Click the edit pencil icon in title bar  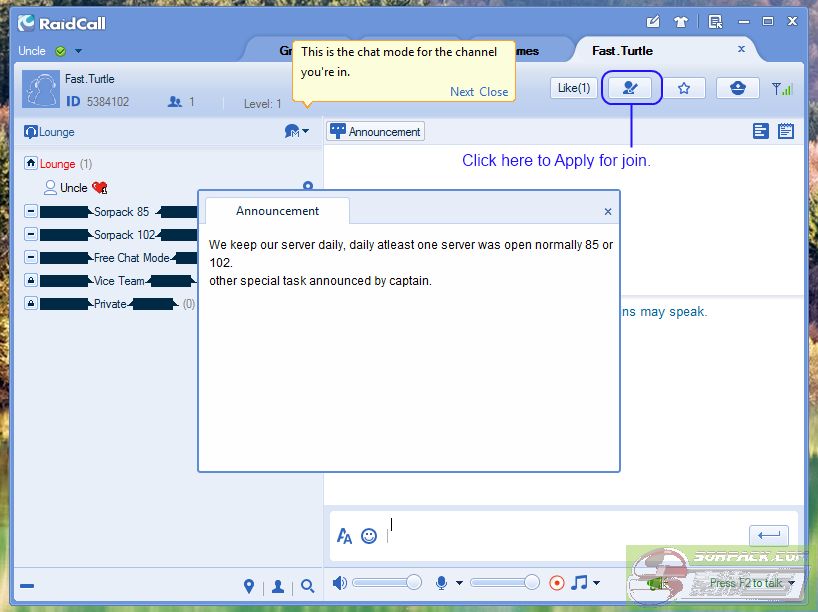pyautogui.click(x=653, y=21)
